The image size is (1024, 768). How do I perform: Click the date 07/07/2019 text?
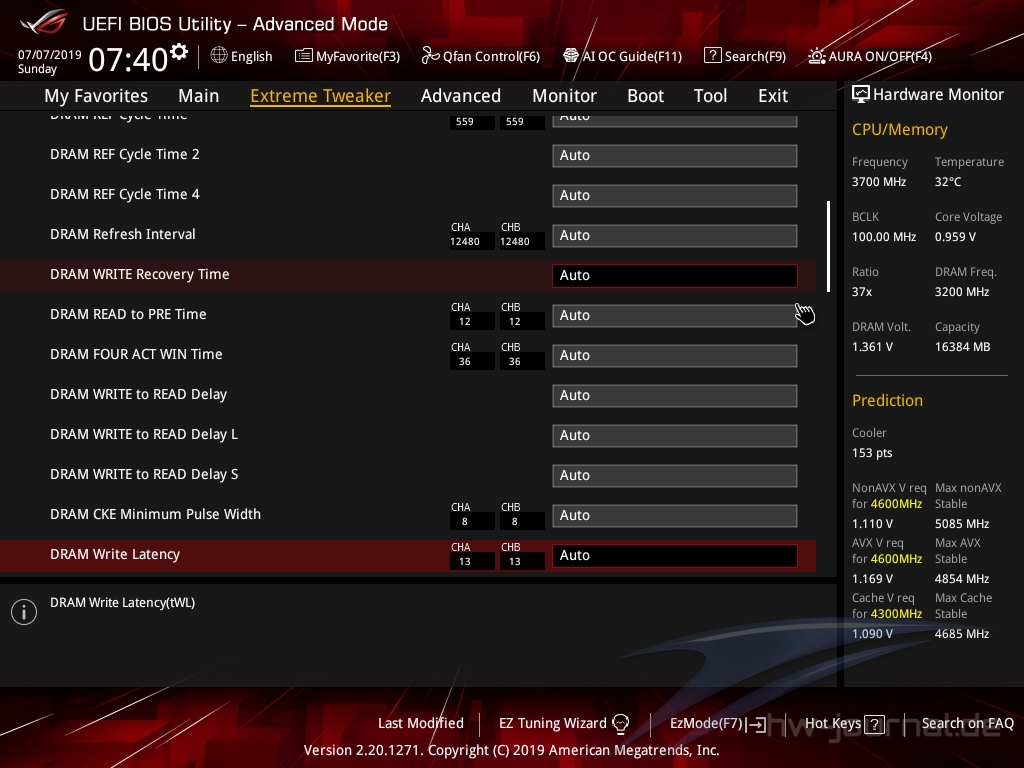point(50,54)
